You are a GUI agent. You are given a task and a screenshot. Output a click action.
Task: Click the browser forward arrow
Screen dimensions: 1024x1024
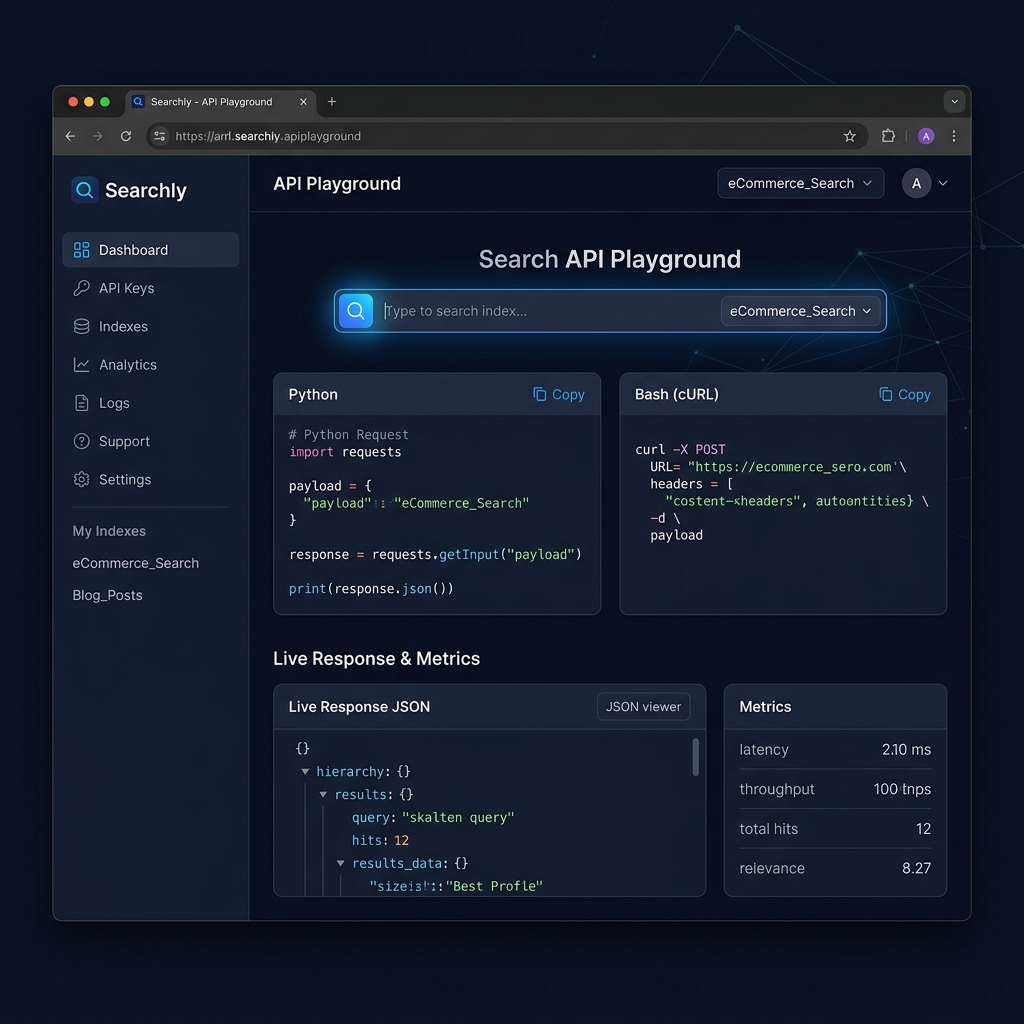(97, 136)
